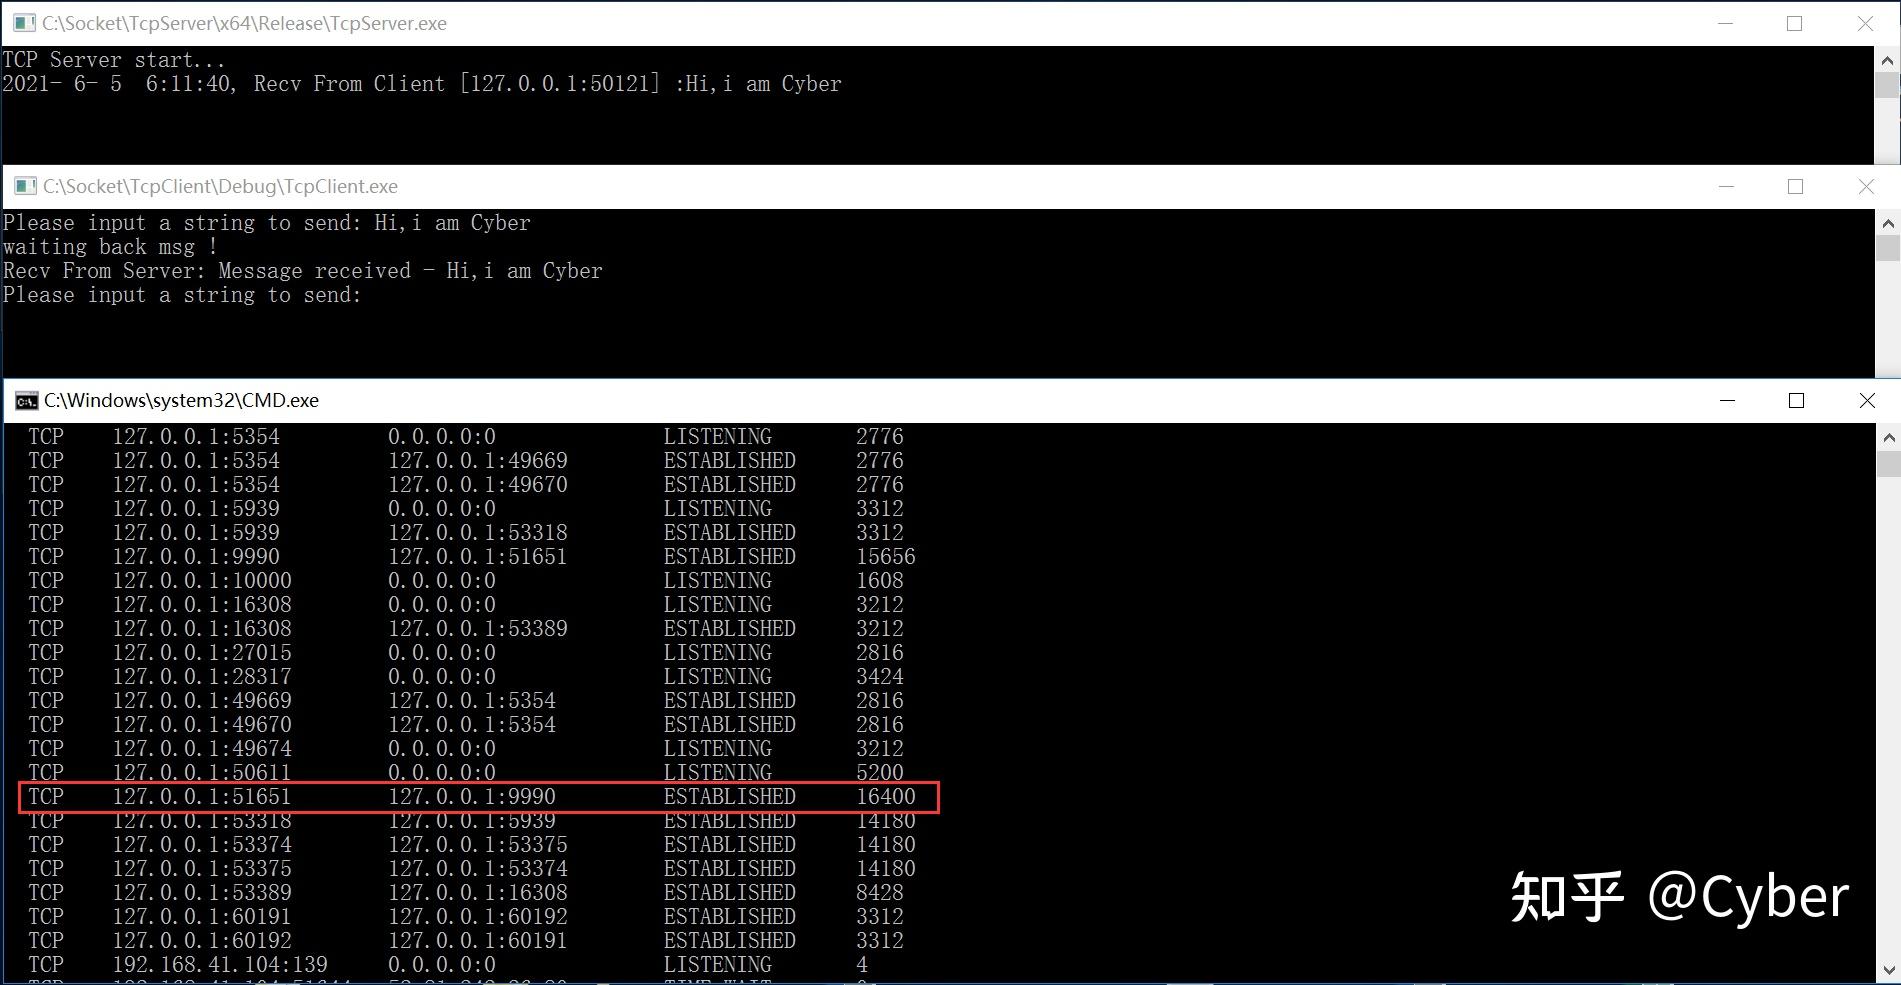The width and height of the screenshot is (1901, 985).
Task: Maximize the CMD.exe window
Action: click(1796, 400)
